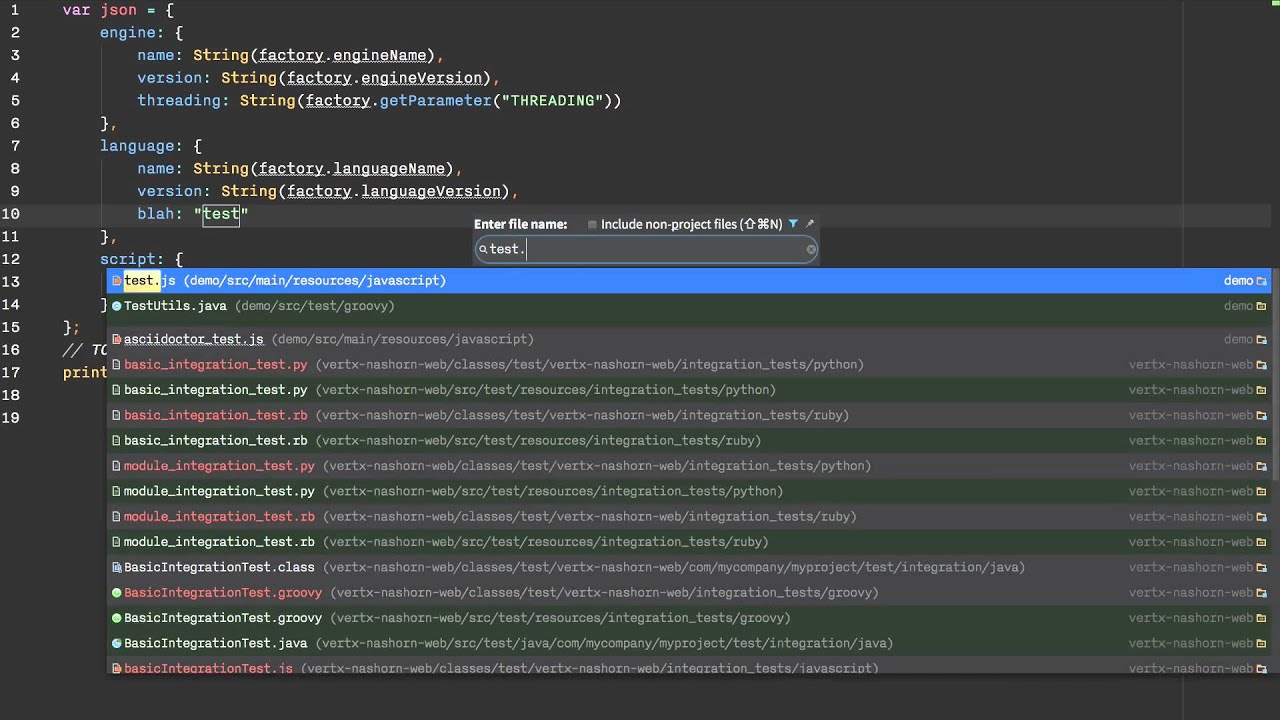Open BasicIntegrationTest.groovy under src/test/resources
This screenshot has width=1280, height=720.
click(x=689, y=618)
